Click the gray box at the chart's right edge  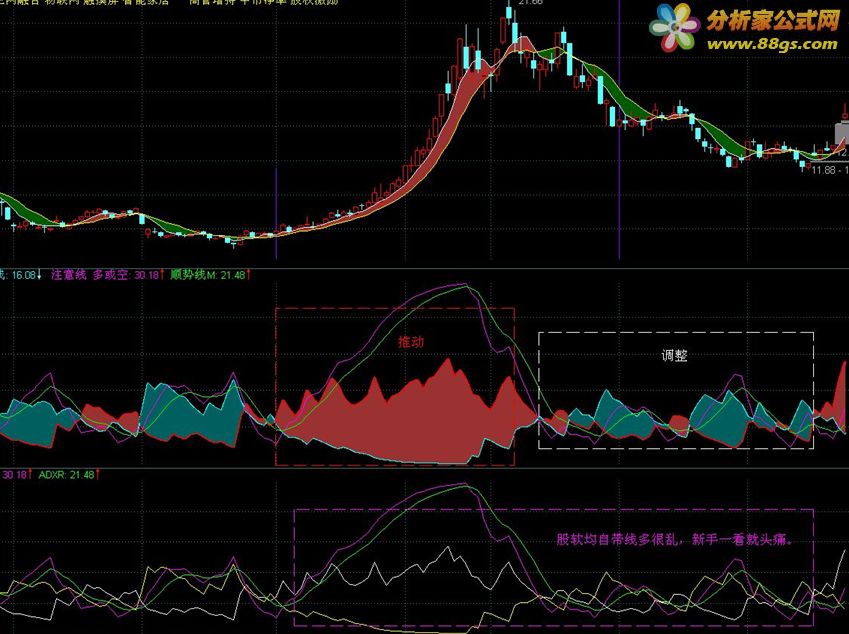(x=842, y=135)
